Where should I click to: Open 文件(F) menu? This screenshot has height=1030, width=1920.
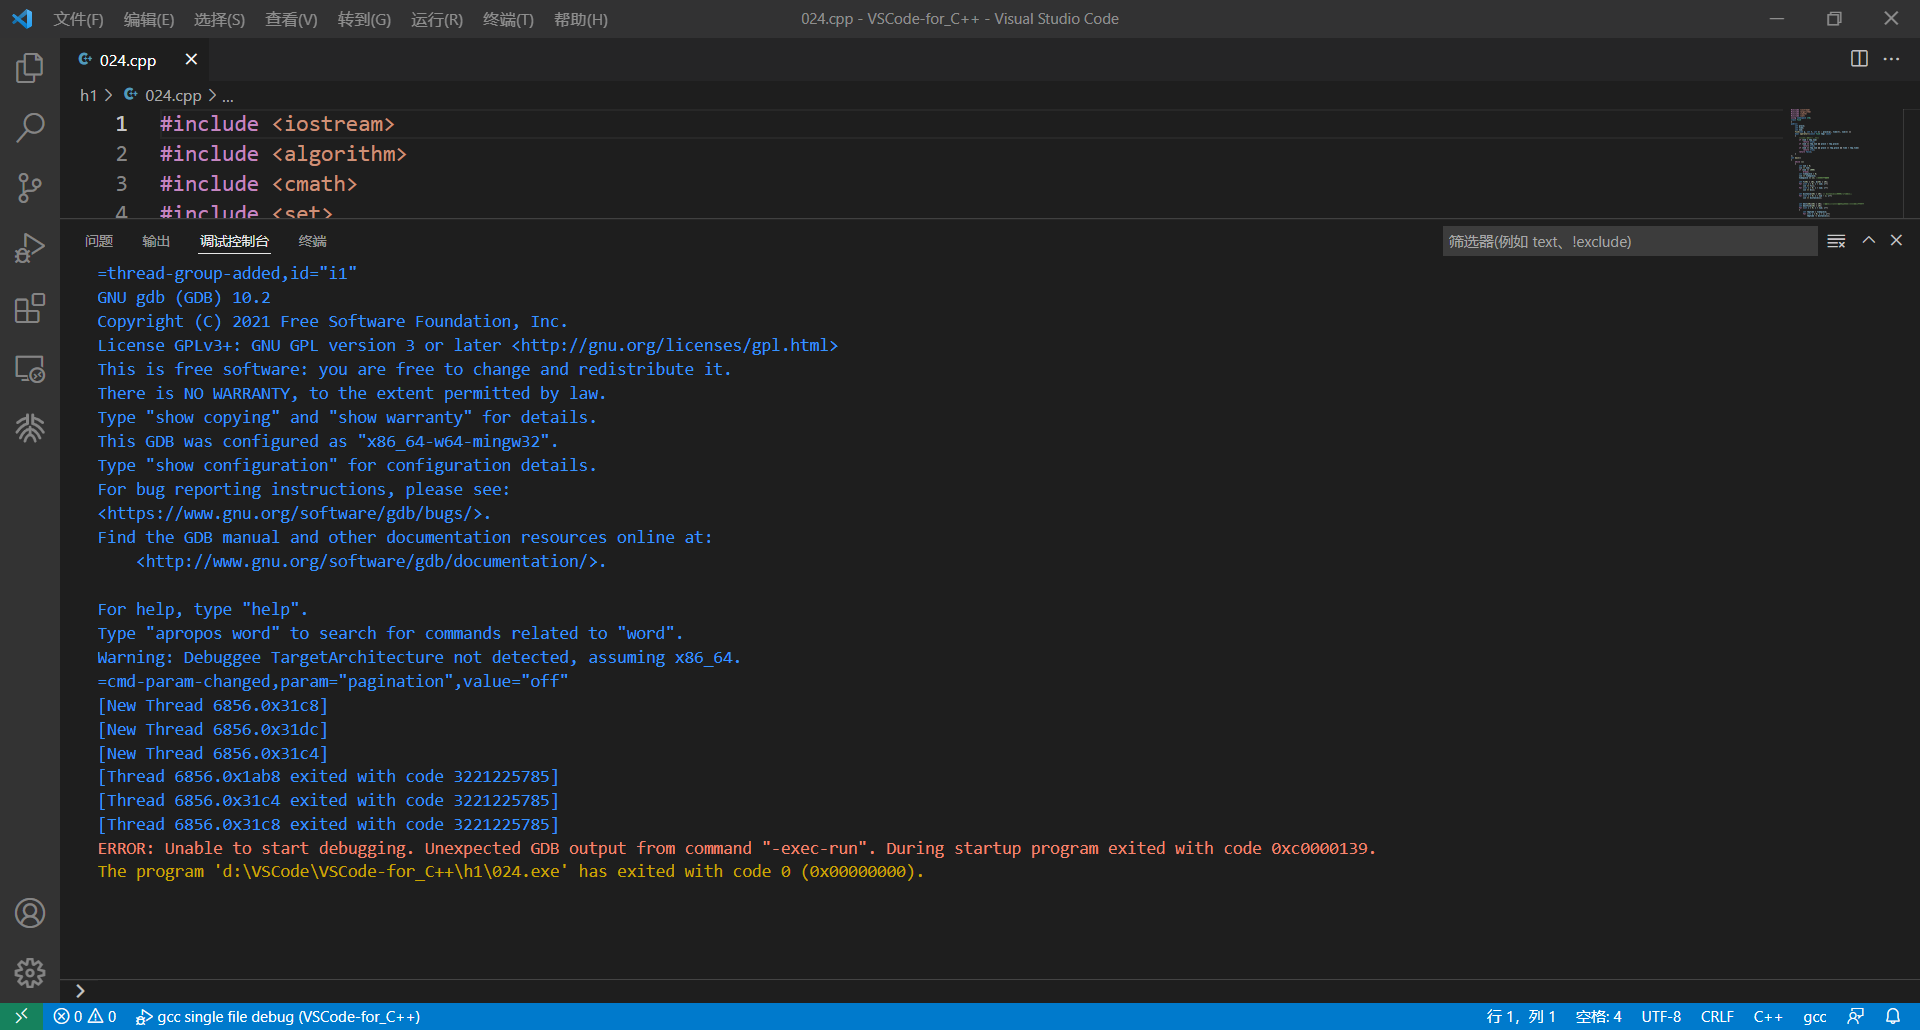(x=79, y=19)
